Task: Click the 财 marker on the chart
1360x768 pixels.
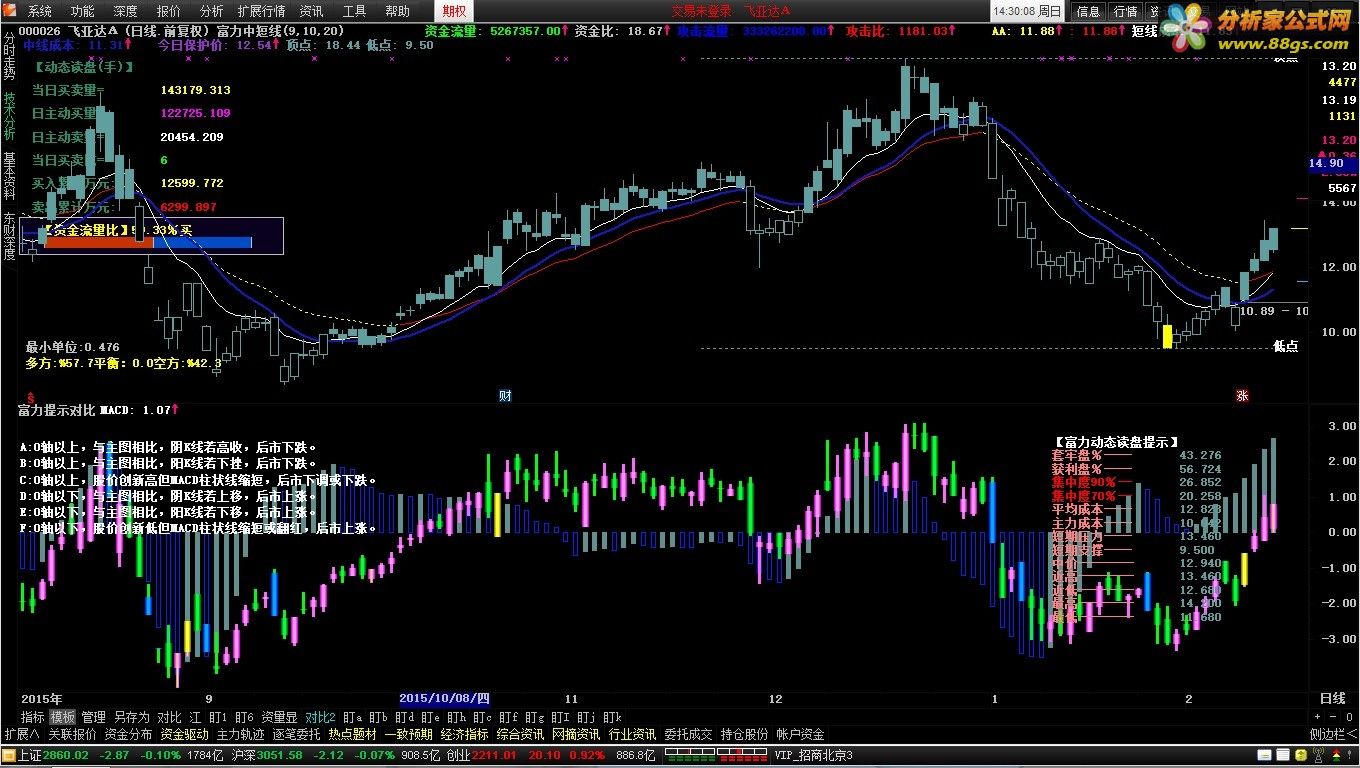Action: [x=505, y=396]
